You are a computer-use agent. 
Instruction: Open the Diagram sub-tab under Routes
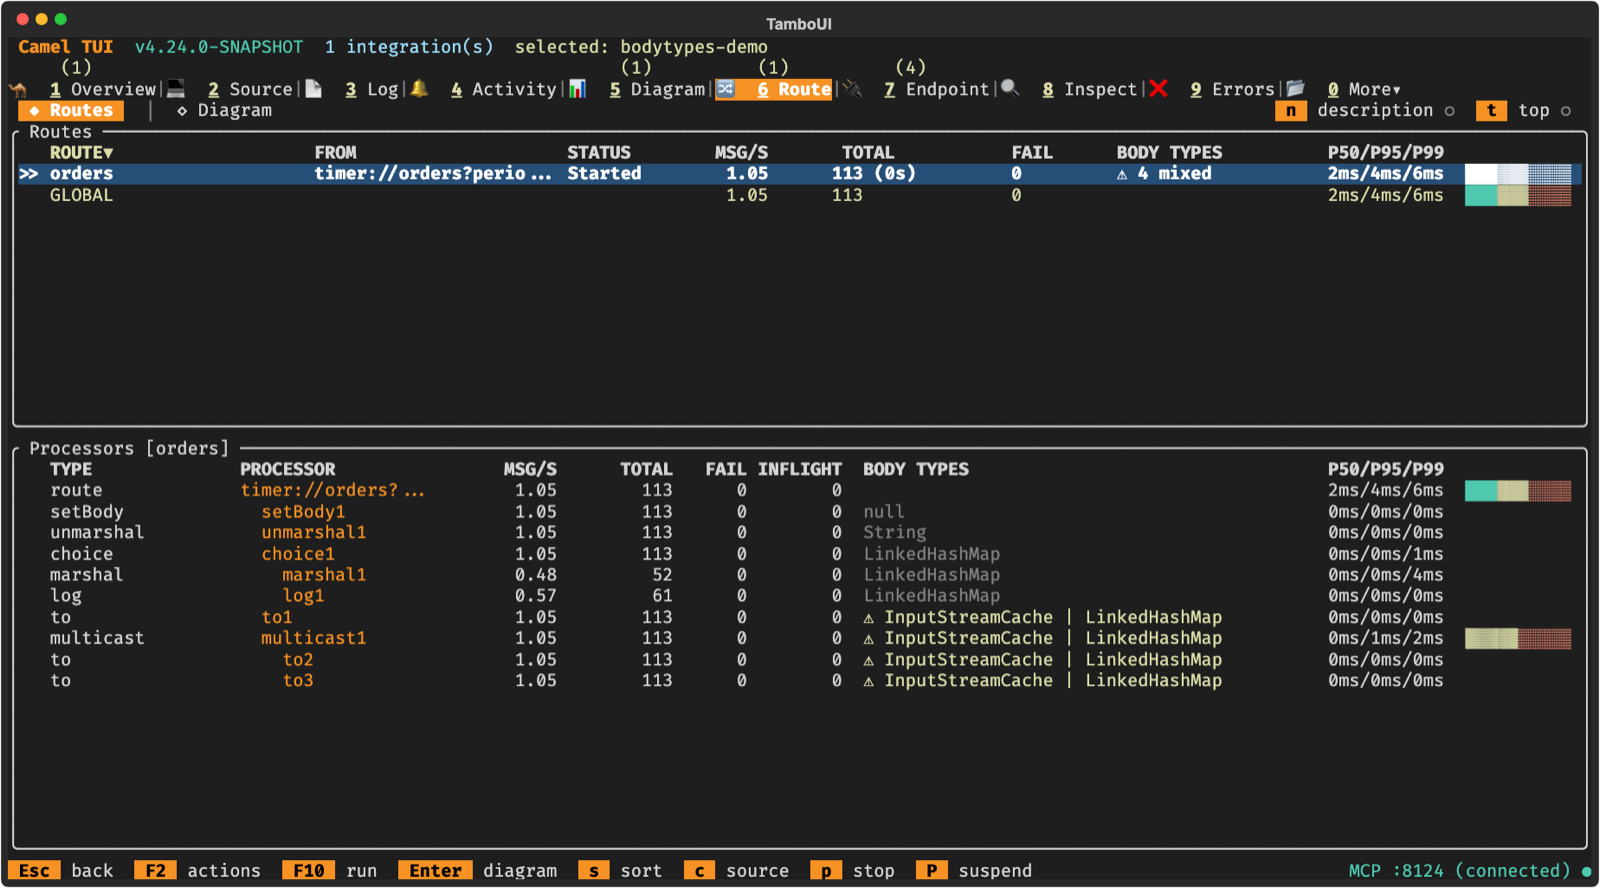pyautogui.click(x=224, y=111)
